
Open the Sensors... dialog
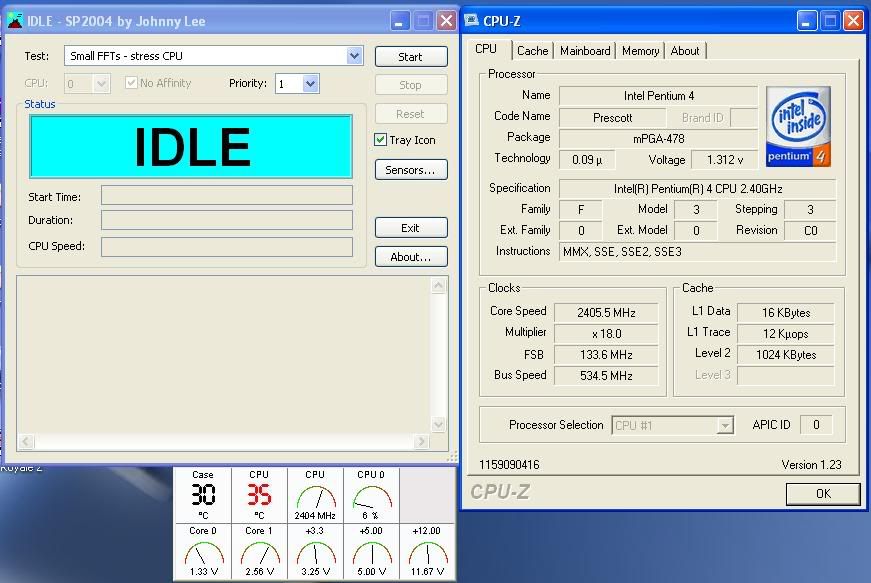[411, 170]
